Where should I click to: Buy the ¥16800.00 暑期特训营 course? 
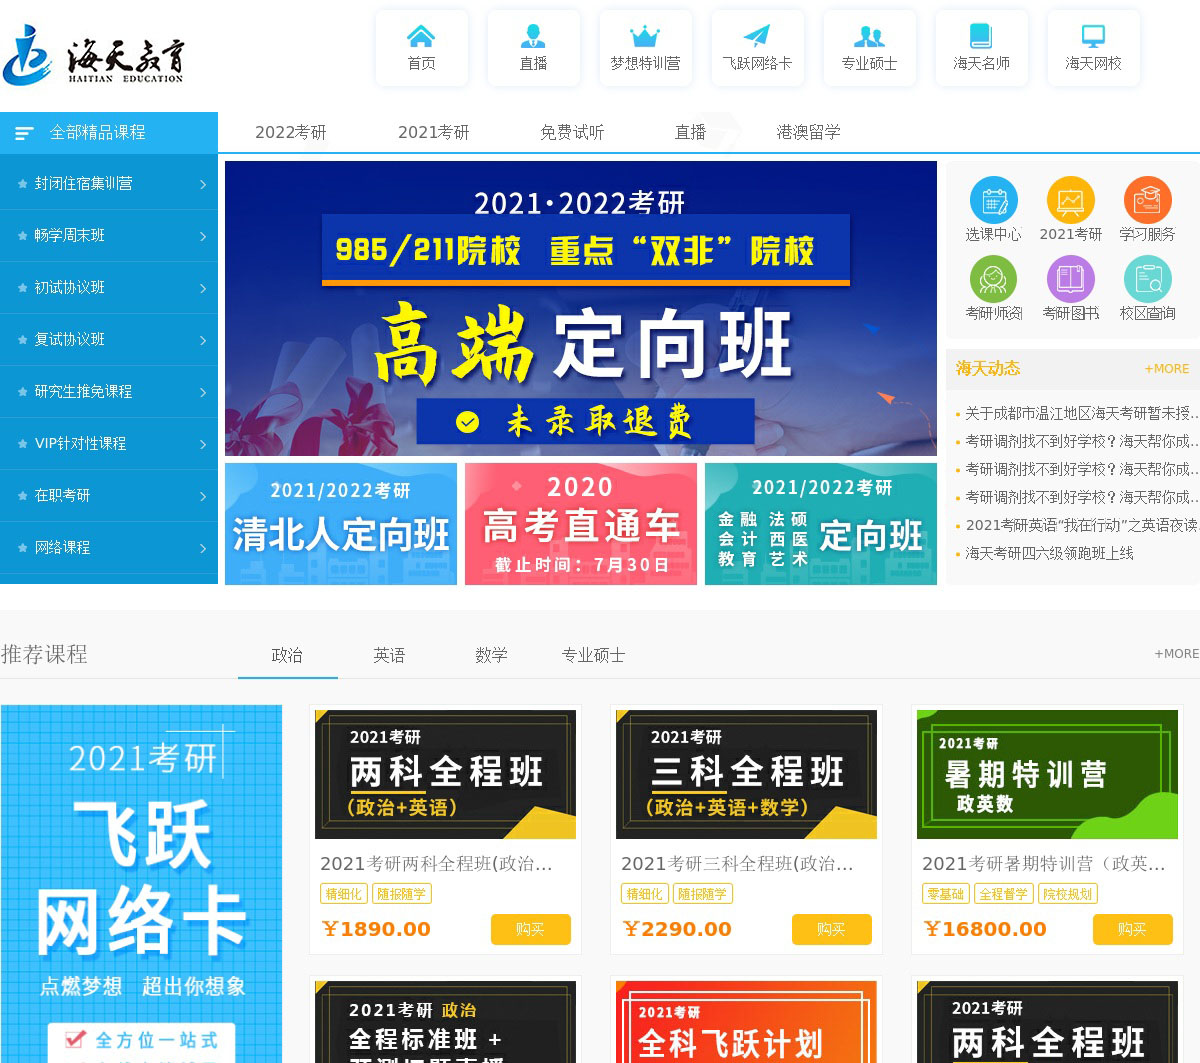point(1133,929)
